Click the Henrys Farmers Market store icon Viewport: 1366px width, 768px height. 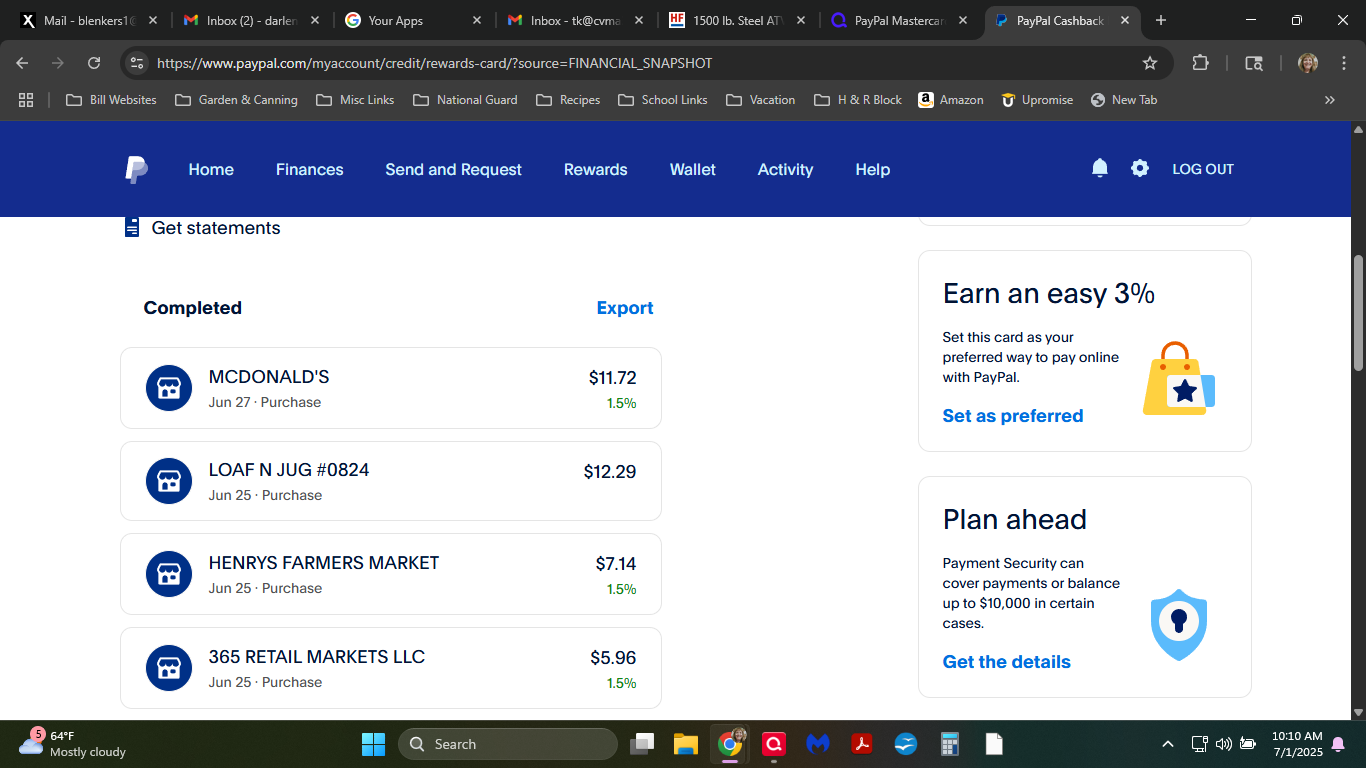coord(169,574)
